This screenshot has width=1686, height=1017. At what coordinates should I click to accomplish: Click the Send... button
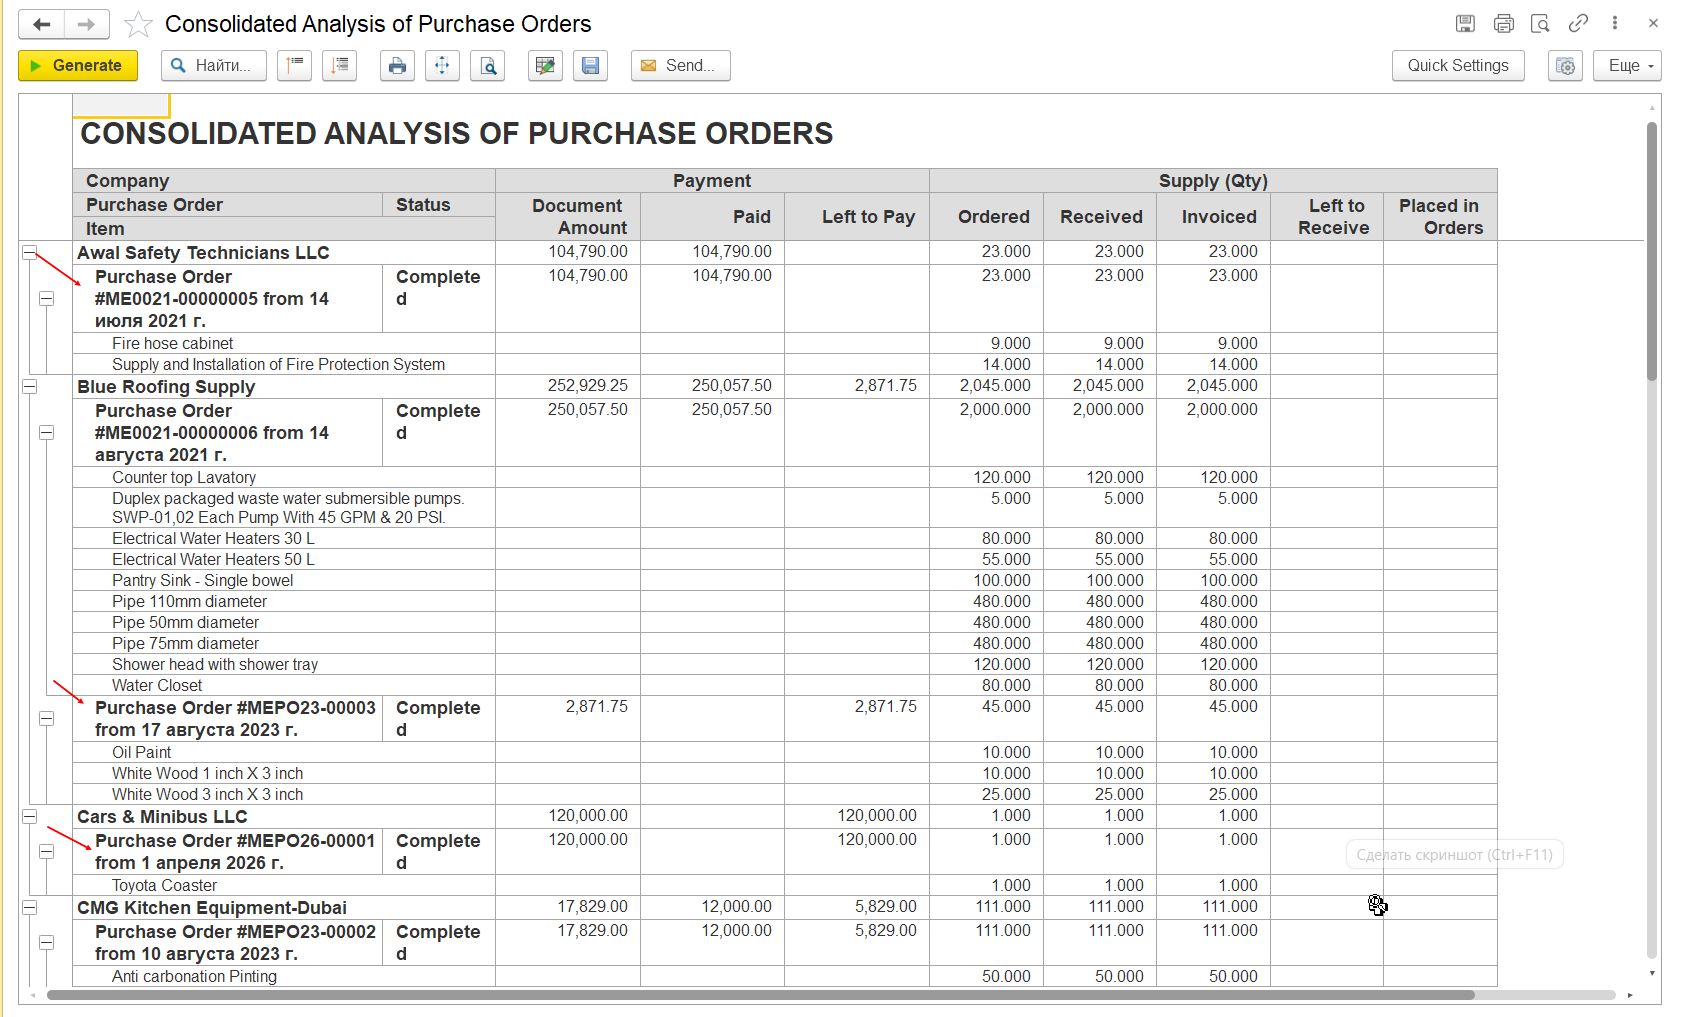coord(680,66)
